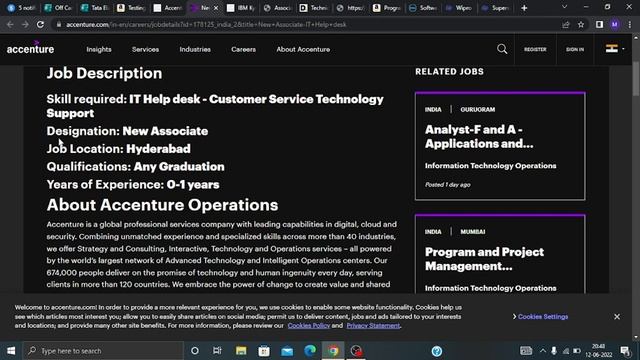Dismiss the cookie banner with X
The height and width of the screenshot is (360, 640).
617,316
